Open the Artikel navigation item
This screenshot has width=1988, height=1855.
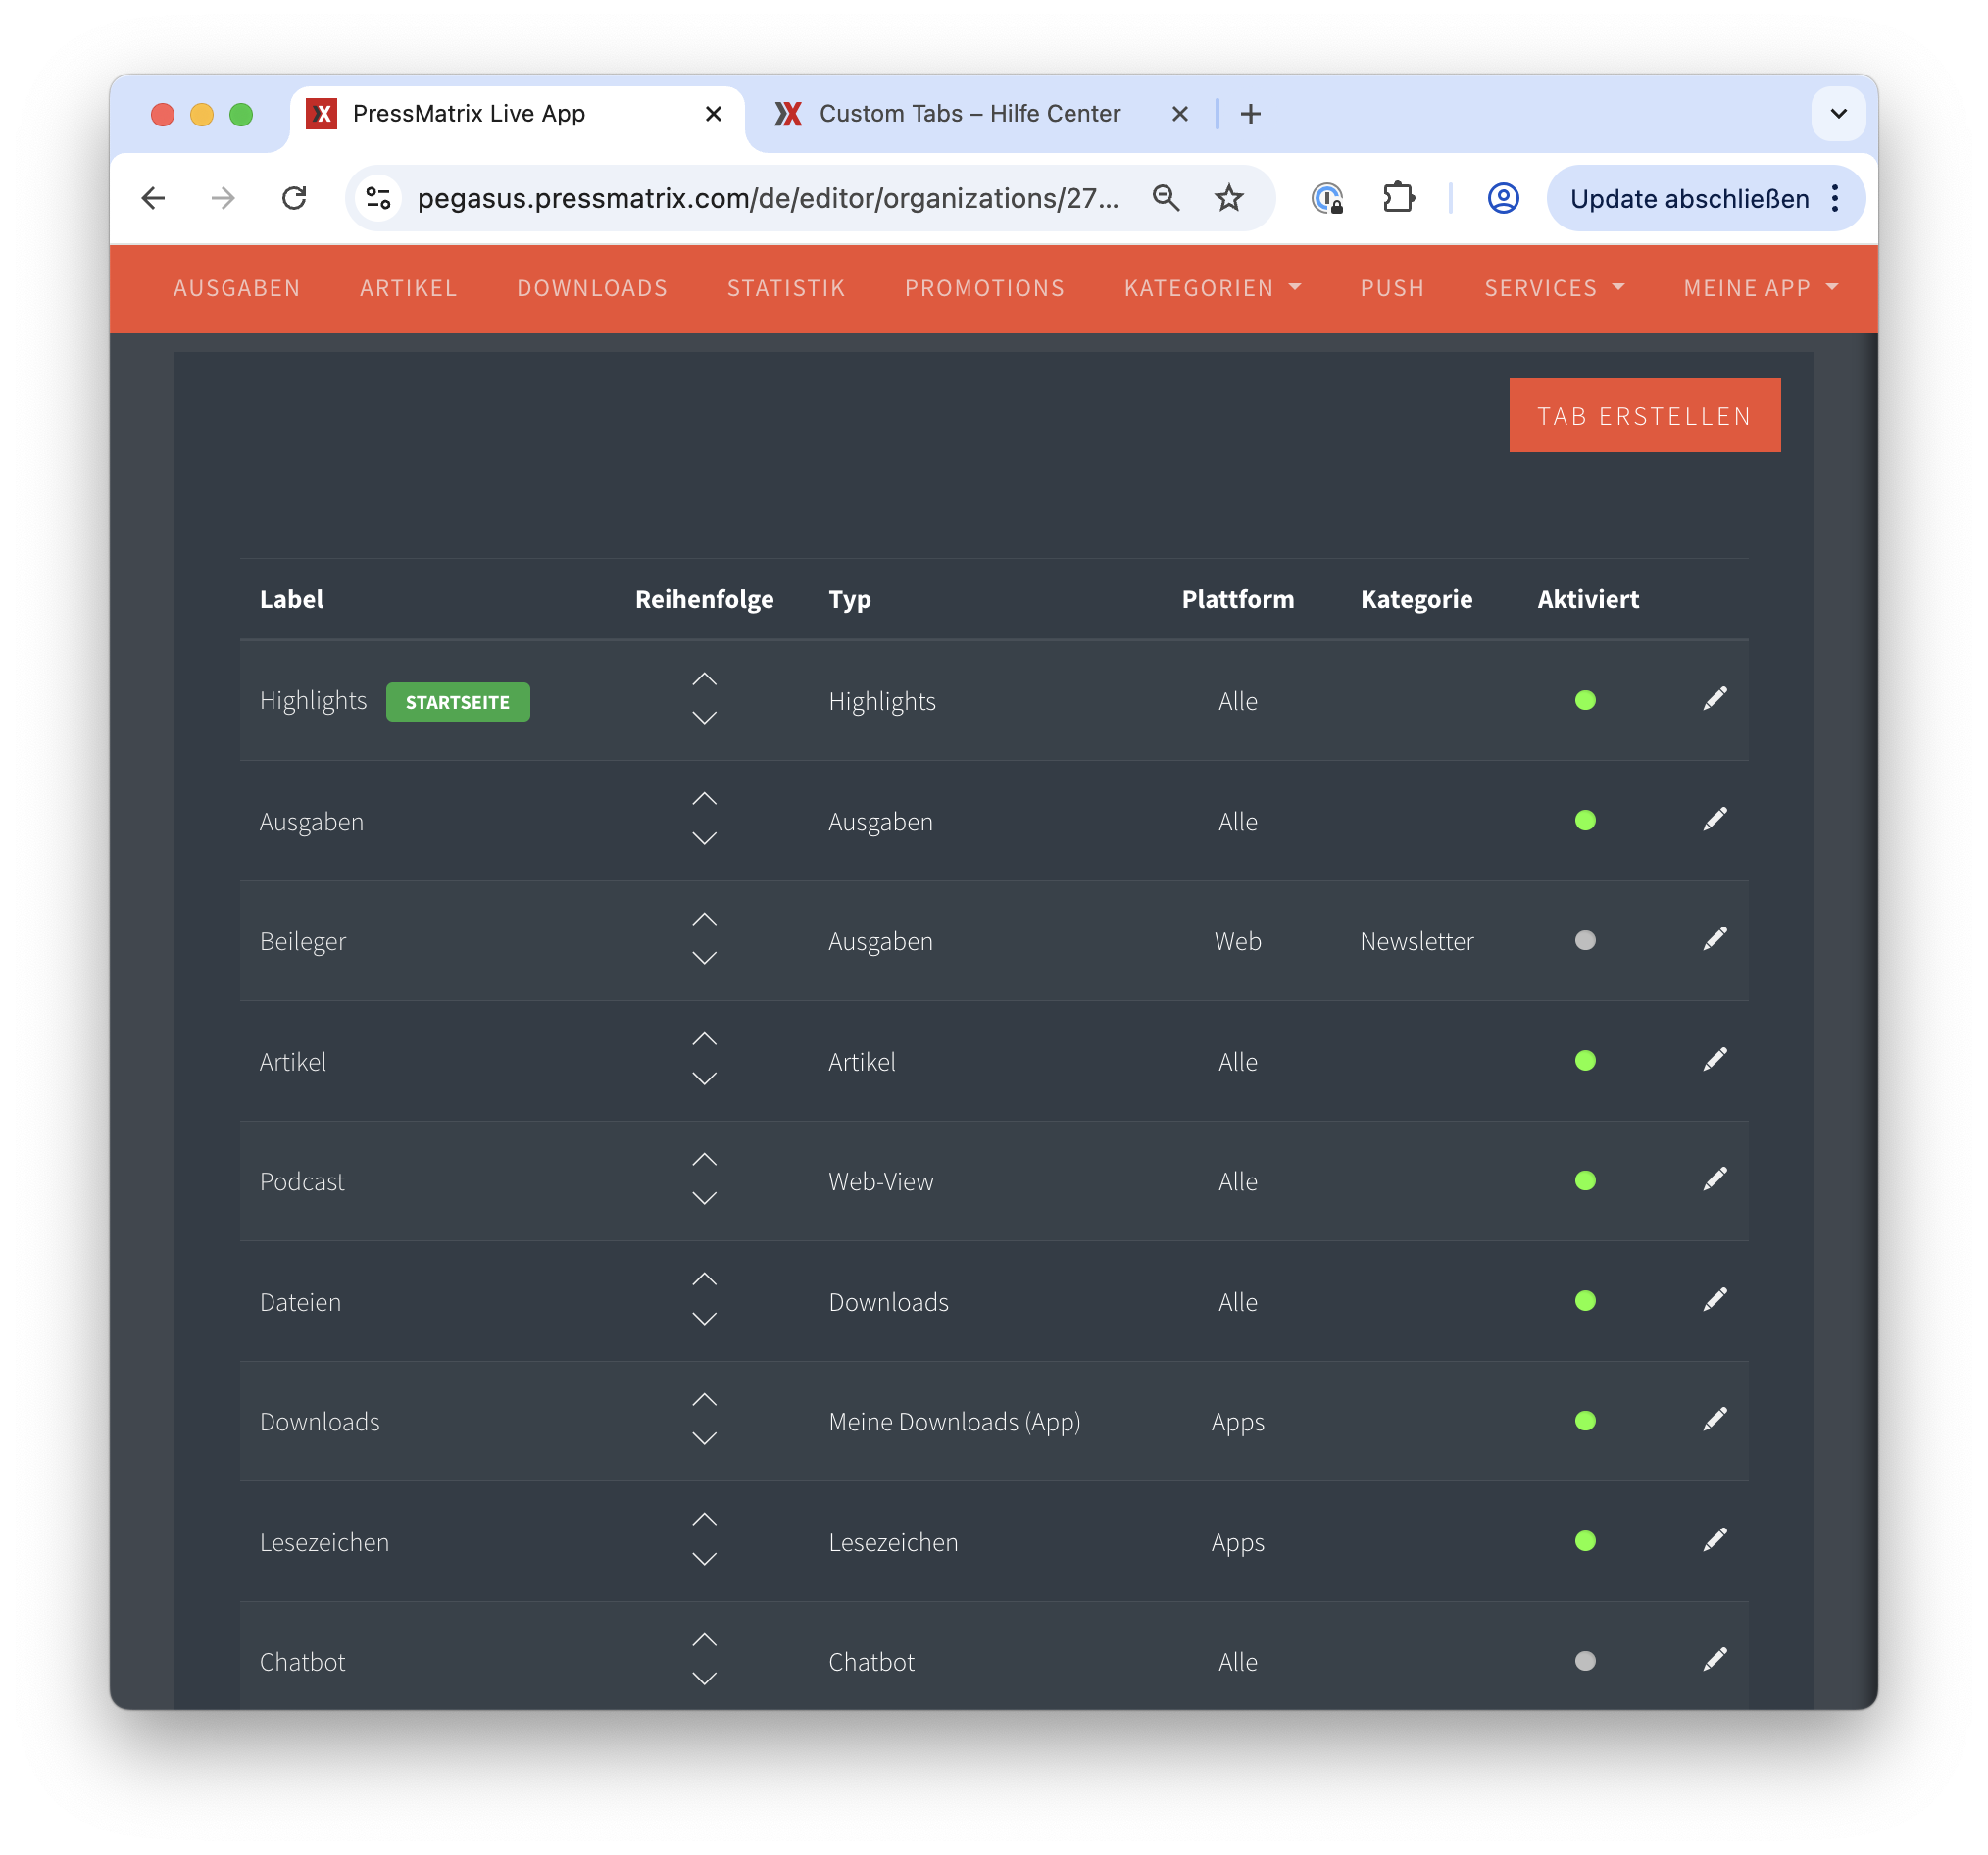(408, 288)
